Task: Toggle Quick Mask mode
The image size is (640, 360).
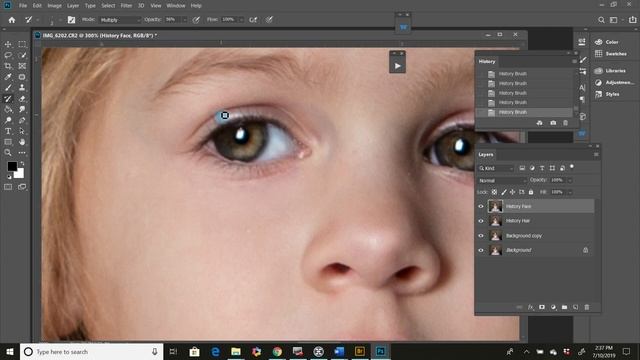Action: 8,187
